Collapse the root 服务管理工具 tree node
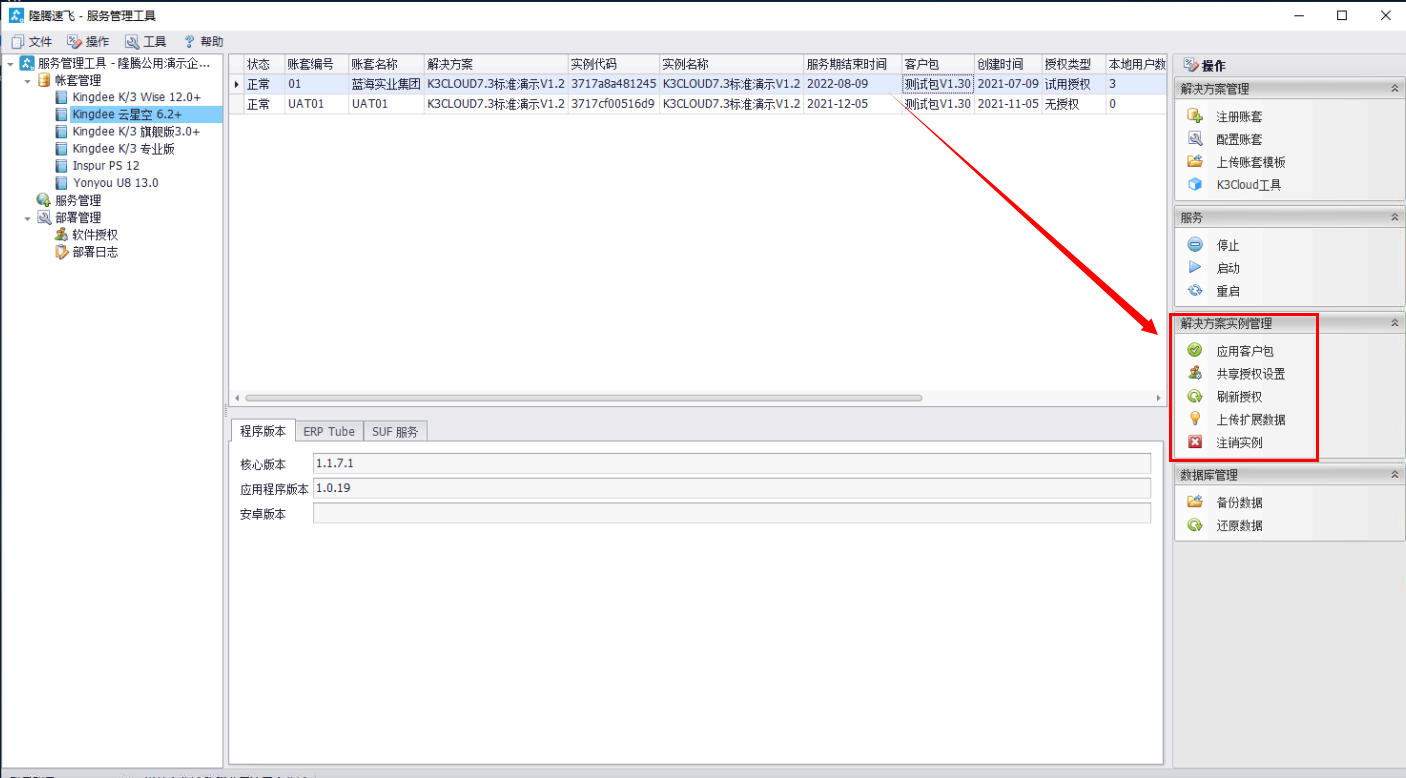 tap(10, 63)
